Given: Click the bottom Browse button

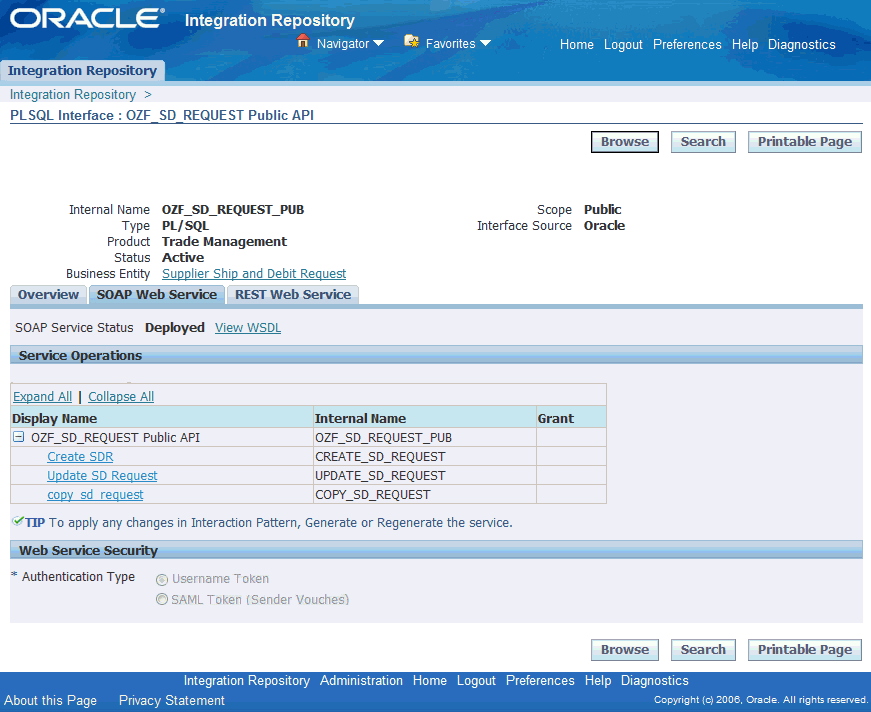Looking at the screenshot, I should click(625, 650).
